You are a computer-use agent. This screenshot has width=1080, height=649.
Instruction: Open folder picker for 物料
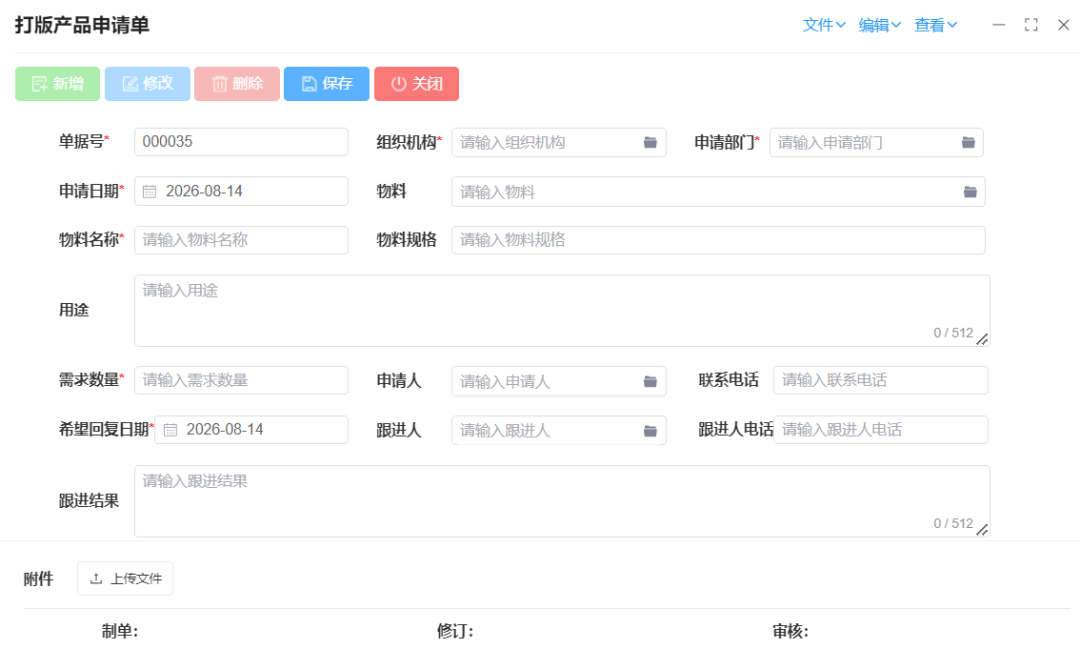click(970, 192)
